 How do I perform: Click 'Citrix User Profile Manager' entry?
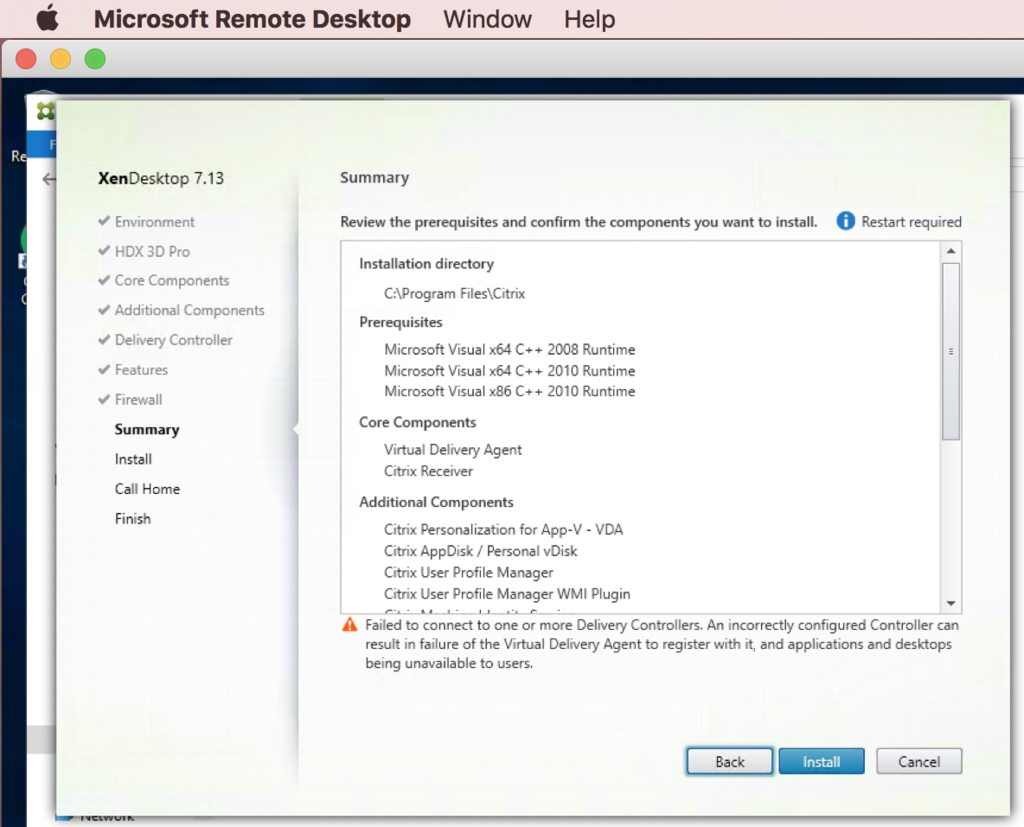point(468,573)
